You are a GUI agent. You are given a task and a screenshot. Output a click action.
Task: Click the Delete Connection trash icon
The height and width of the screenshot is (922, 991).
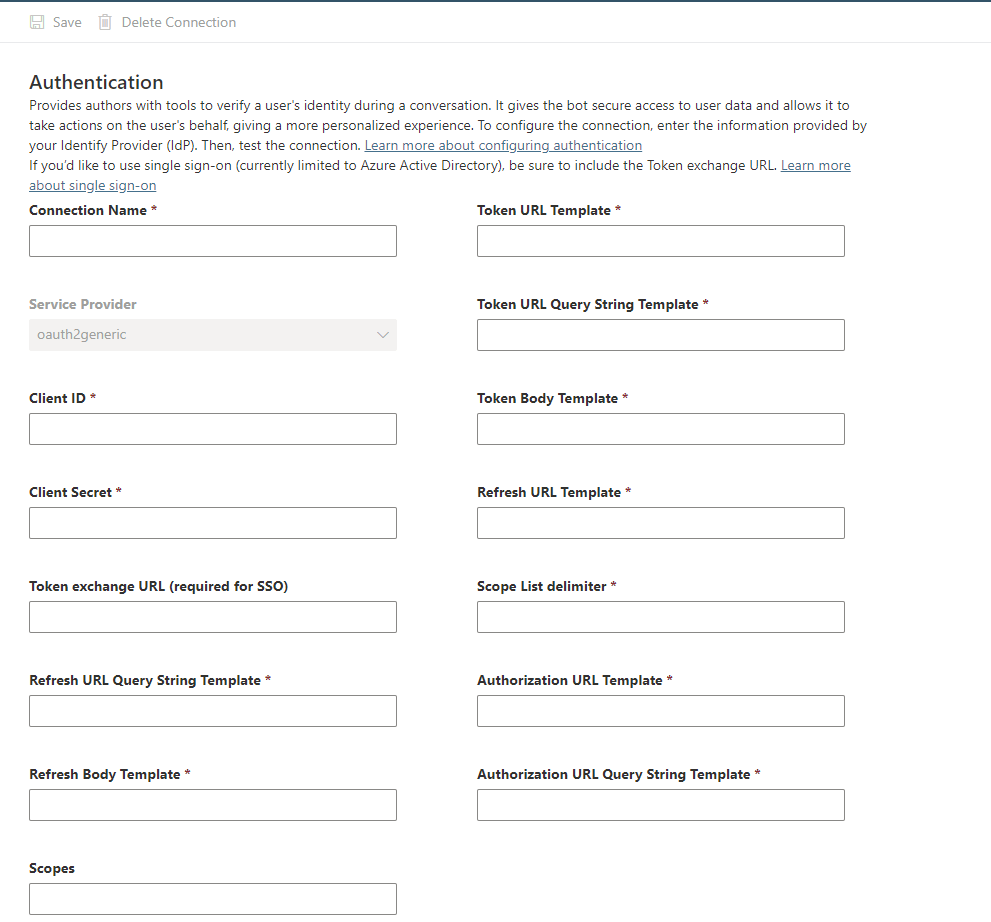[x=105, y=22]
